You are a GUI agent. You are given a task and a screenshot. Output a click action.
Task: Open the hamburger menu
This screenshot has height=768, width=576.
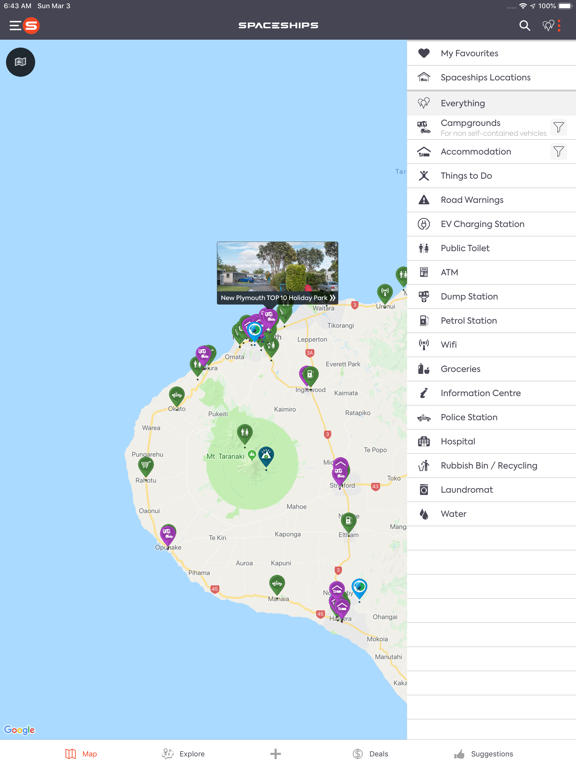tap(15, 25)
